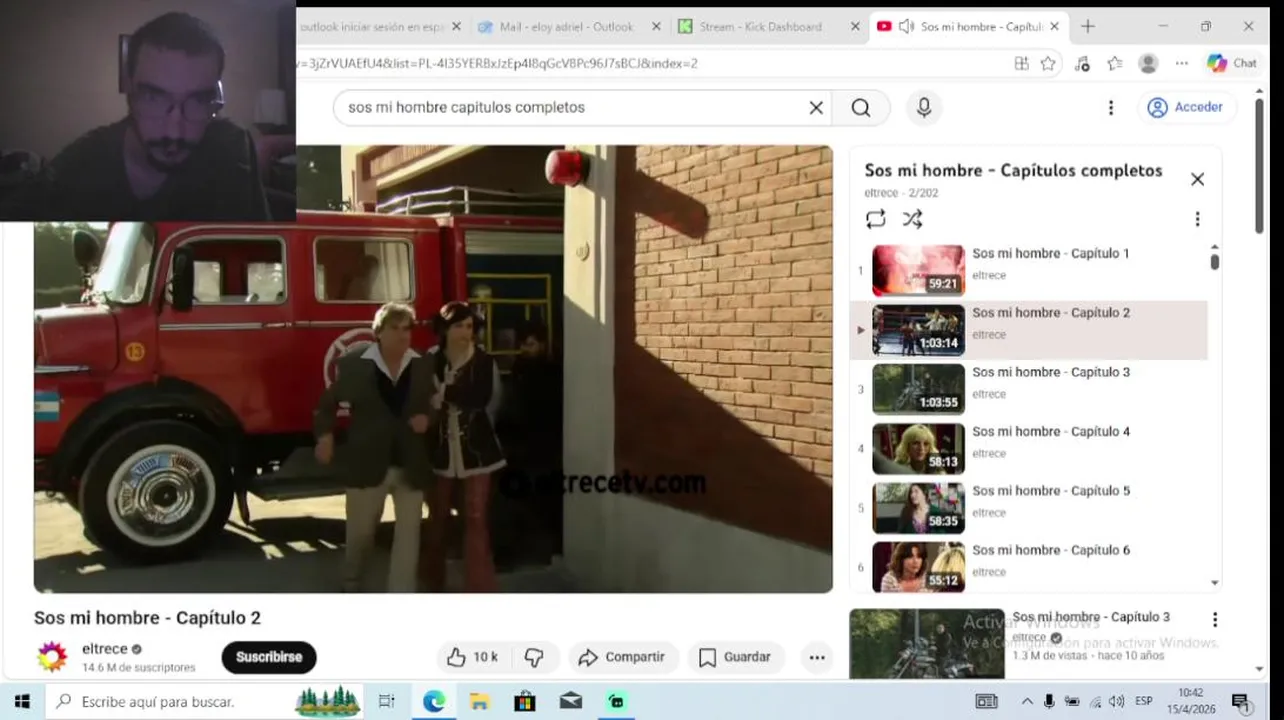Switch to the Stream - Kick Dashboard tab
Screen dimensions: 1284x720
tap(760, 27)
